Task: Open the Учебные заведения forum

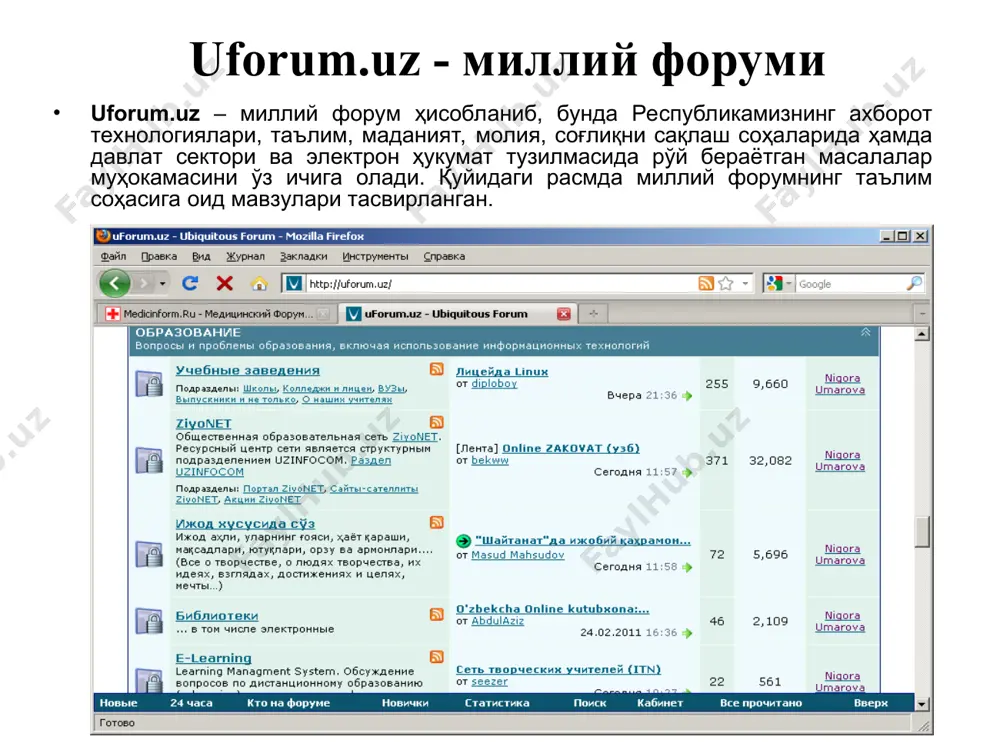Action: pos(247,371)
